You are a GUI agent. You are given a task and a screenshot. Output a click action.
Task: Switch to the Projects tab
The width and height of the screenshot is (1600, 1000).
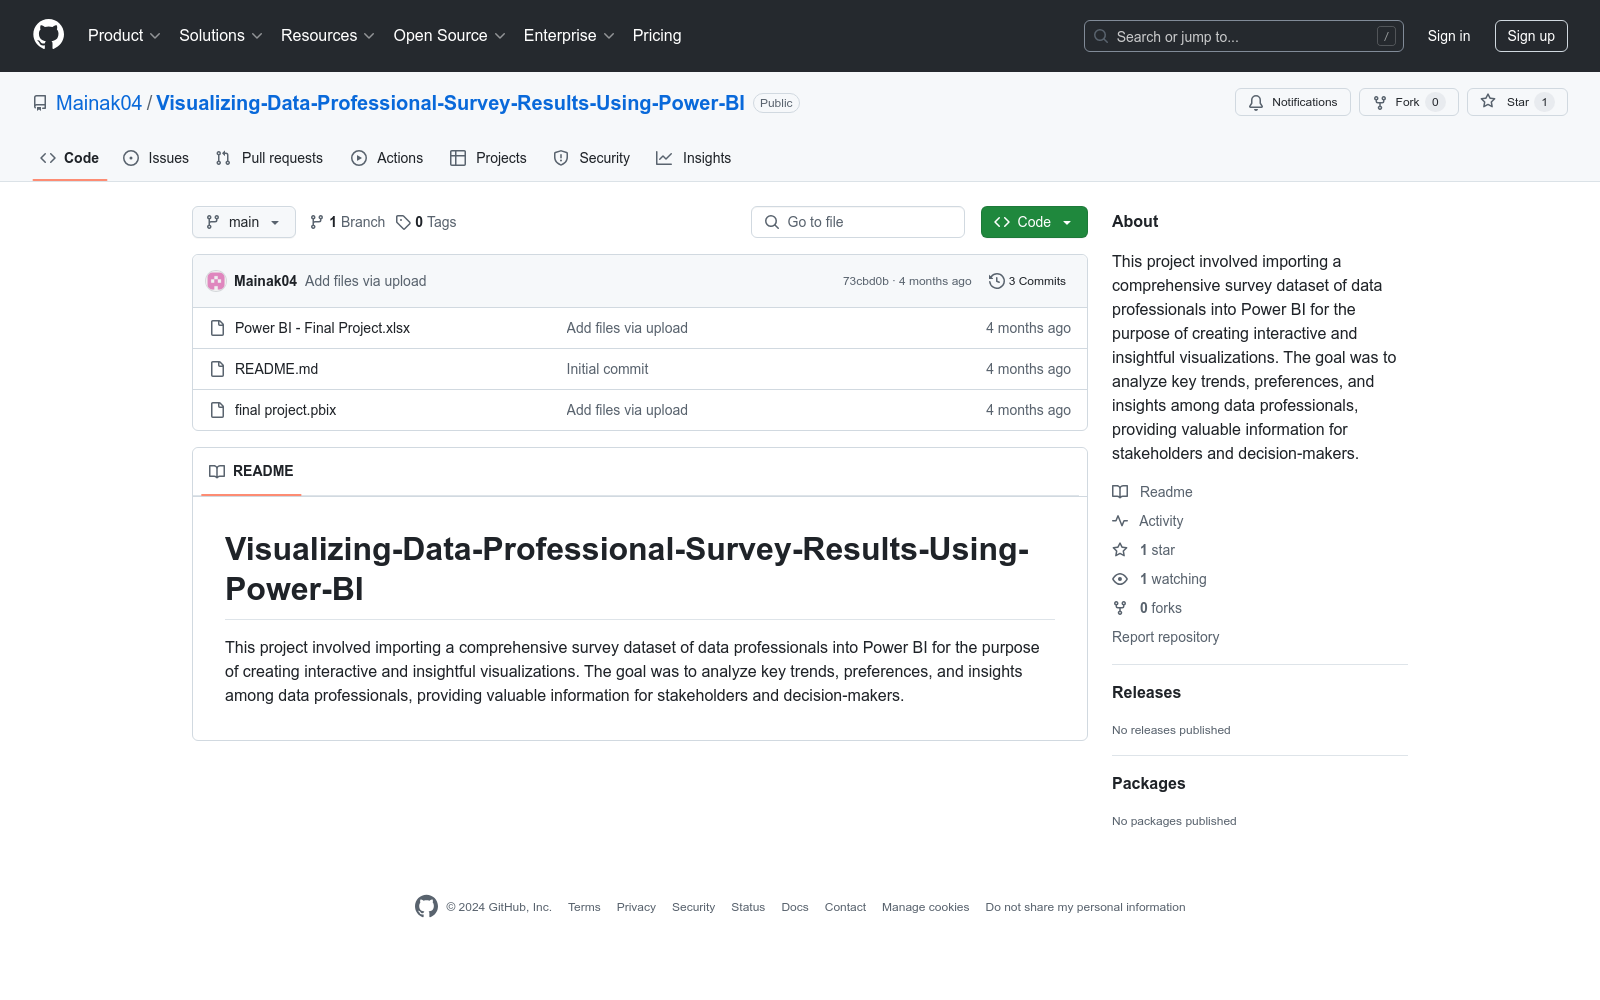point(488,158)
